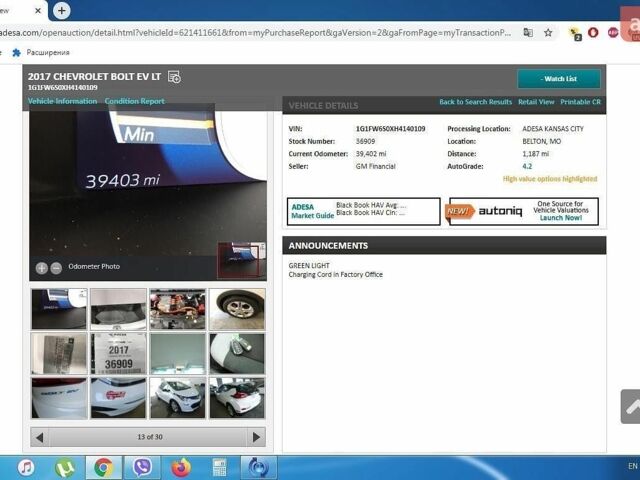The width and height of the screenshot is (640, 480).
Task: Select the odometer thumbnail photo
Action: point(59,309)
